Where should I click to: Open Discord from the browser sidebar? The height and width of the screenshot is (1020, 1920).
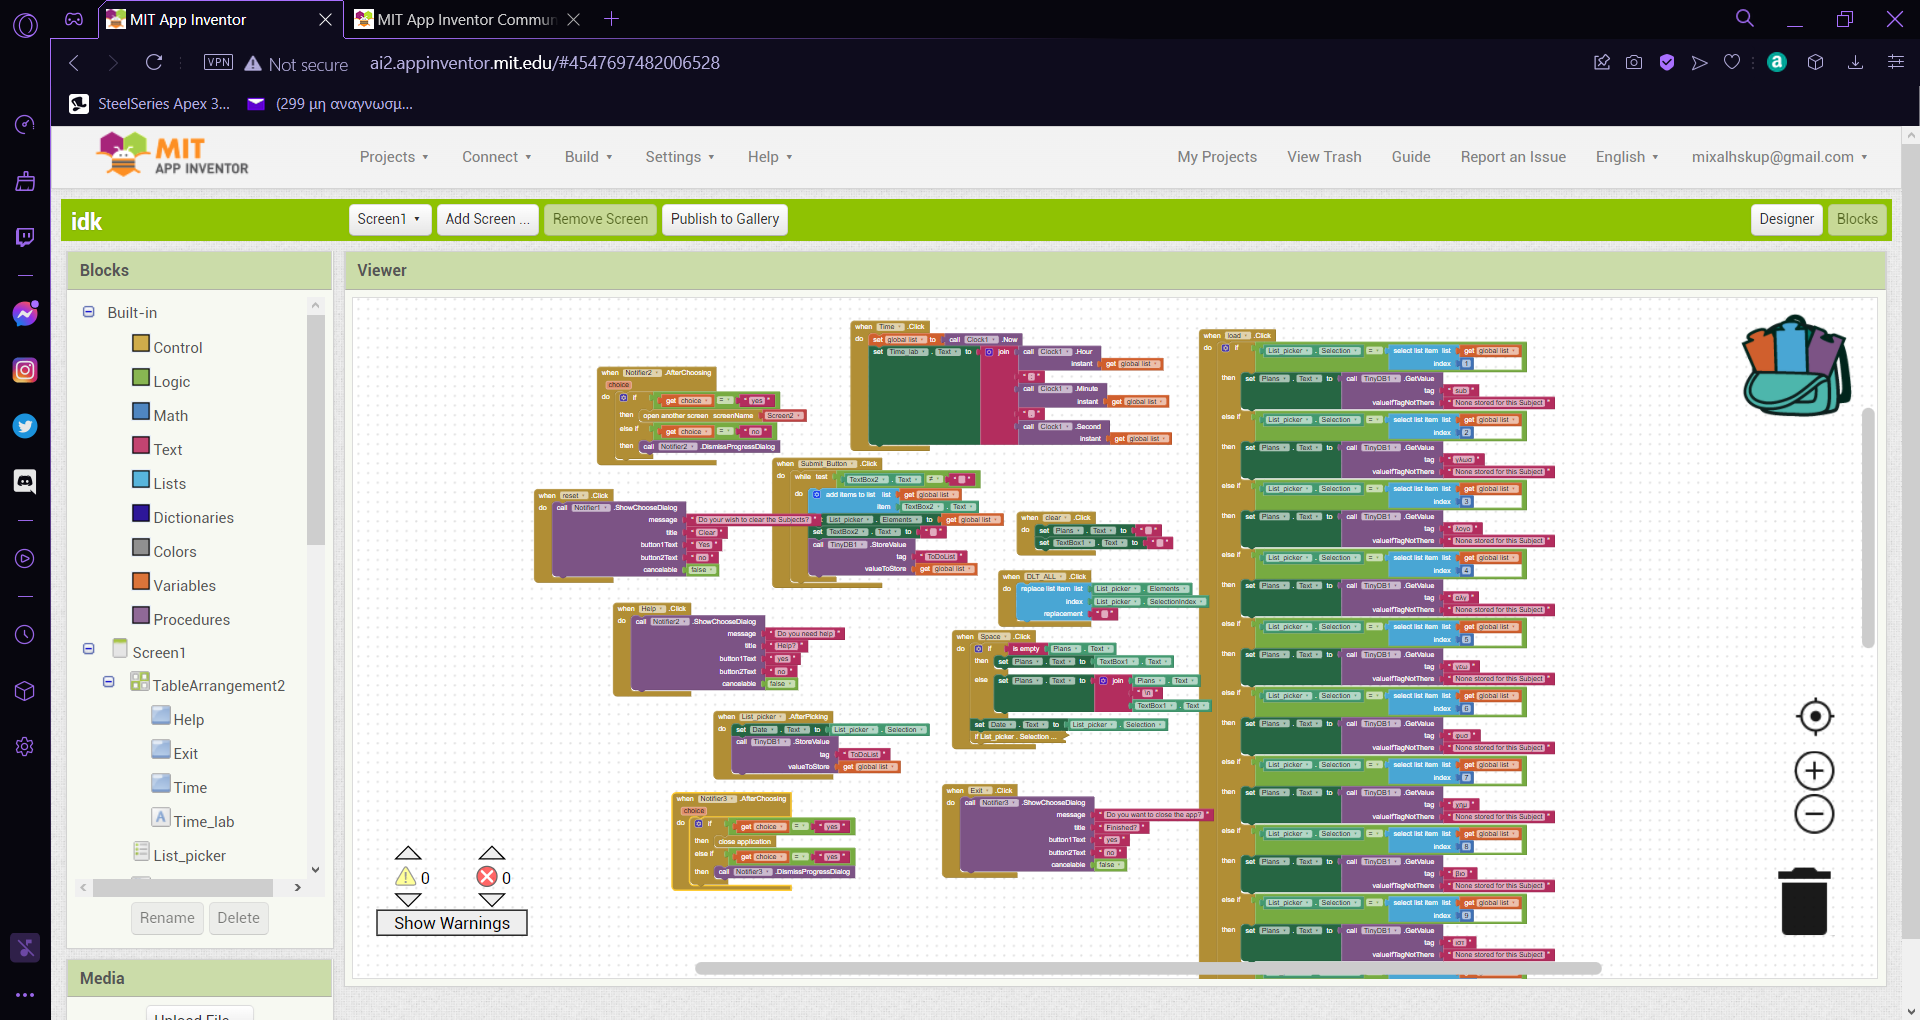pyautogui.click(x=25, y=482)
